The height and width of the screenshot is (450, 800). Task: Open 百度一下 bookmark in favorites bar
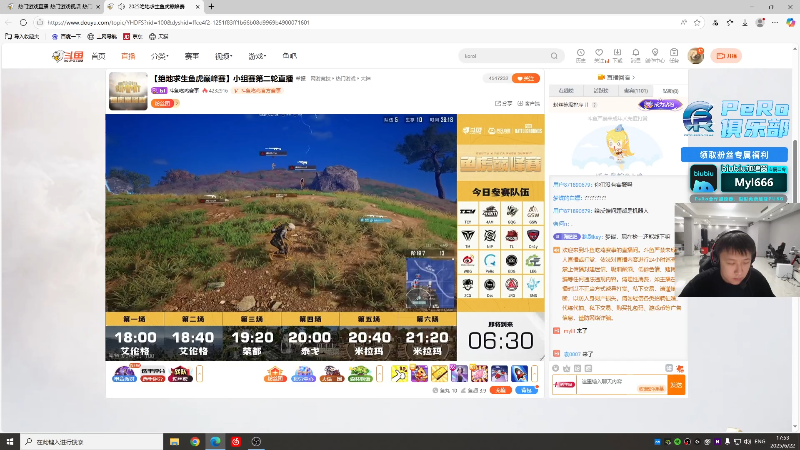click(66, 37)
